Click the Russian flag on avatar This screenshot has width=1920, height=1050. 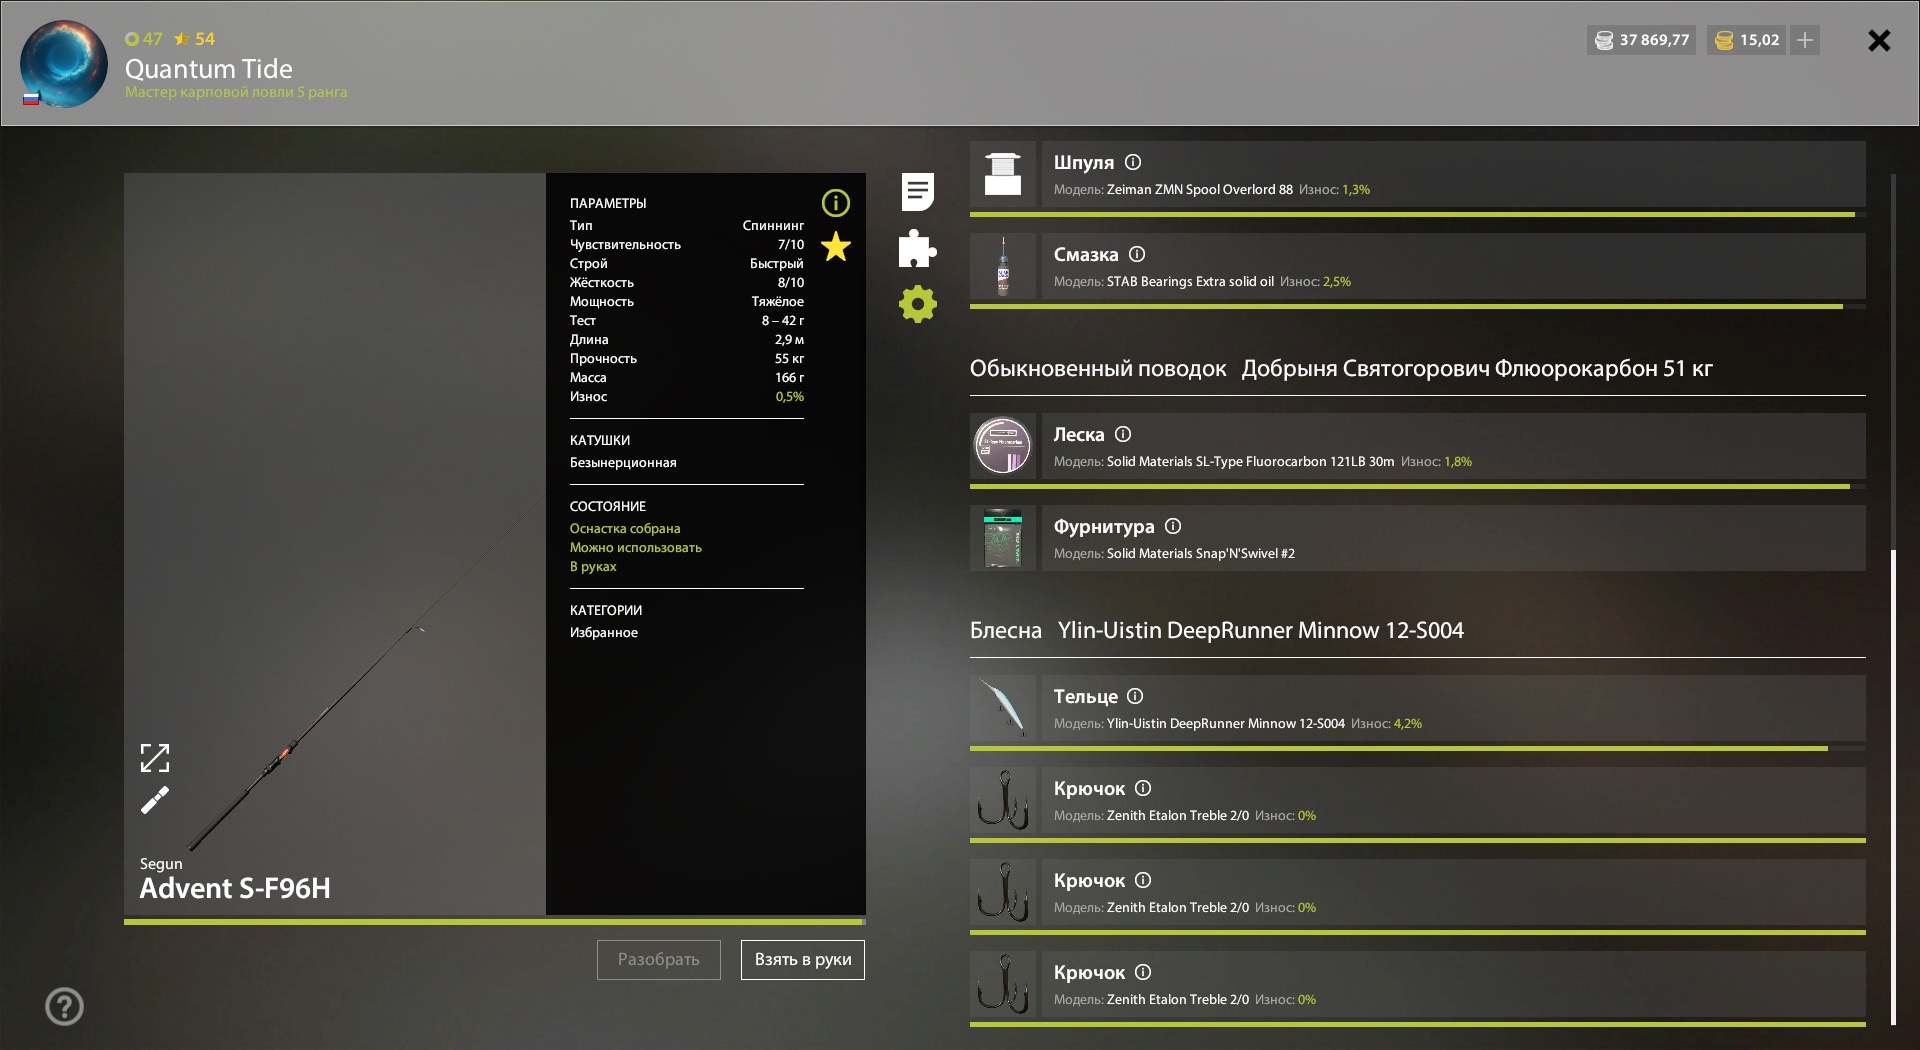pyautogui.click(x=31, y=98)
